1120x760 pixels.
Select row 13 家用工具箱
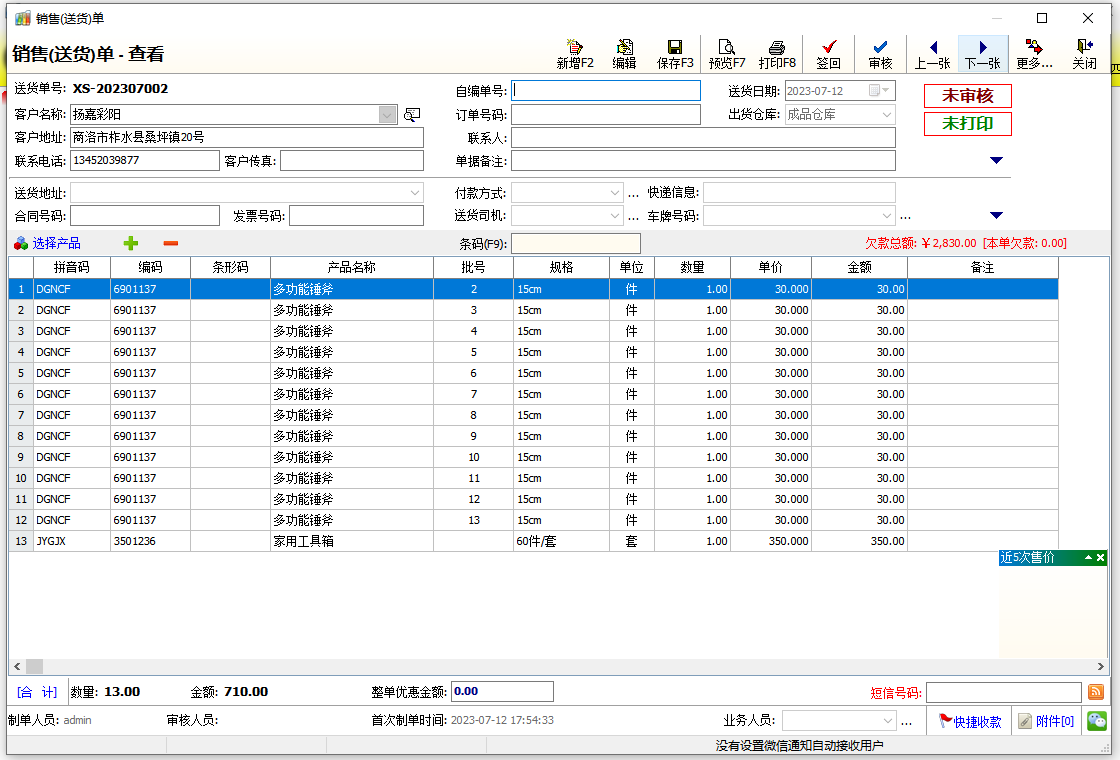click(x=533, y=541)
